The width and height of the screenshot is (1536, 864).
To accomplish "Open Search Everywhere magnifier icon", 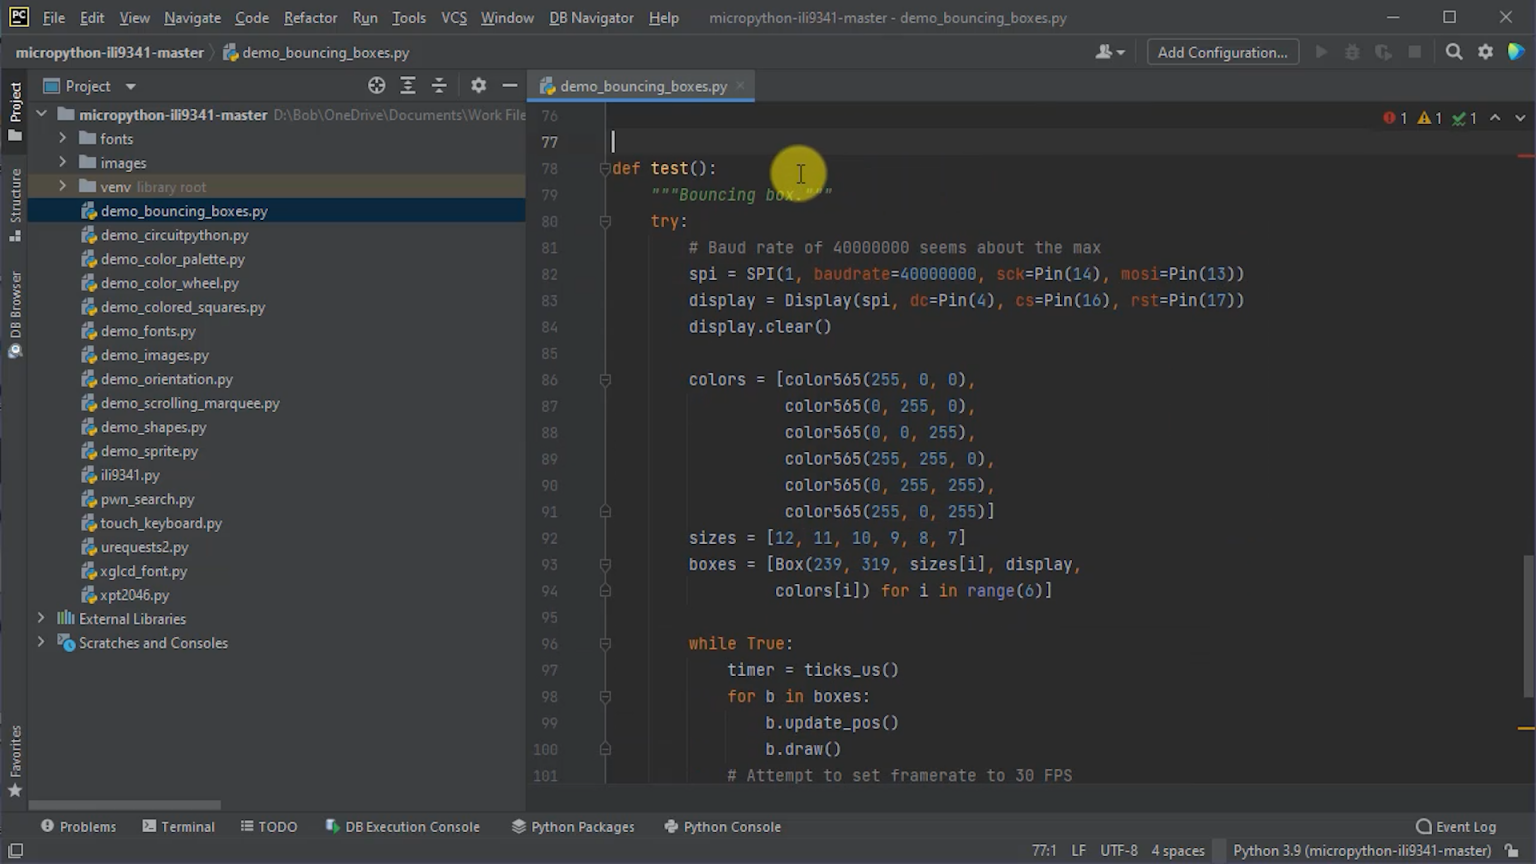I will (x=1454, y=52).
